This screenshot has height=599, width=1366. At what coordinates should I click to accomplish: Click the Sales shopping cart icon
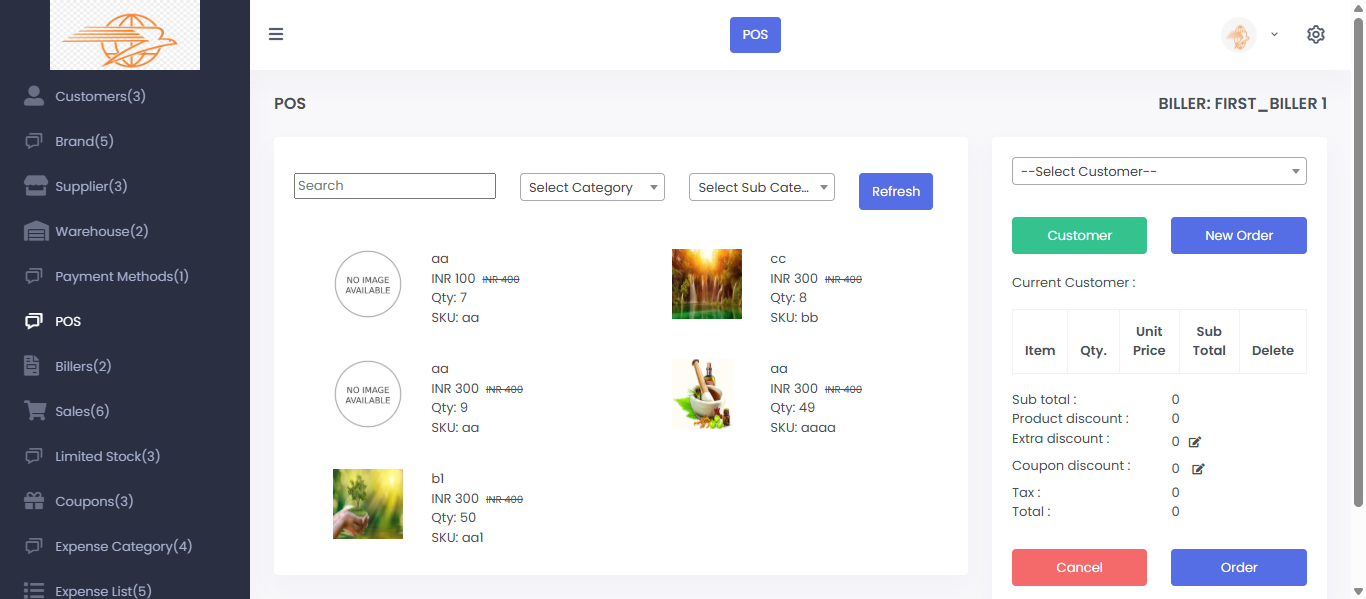click(35, 411)
